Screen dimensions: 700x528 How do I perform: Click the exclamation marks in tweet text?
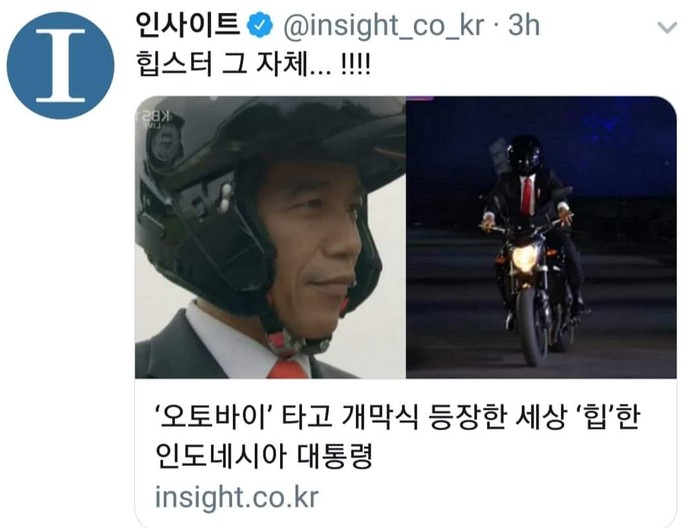coord(355,64)
